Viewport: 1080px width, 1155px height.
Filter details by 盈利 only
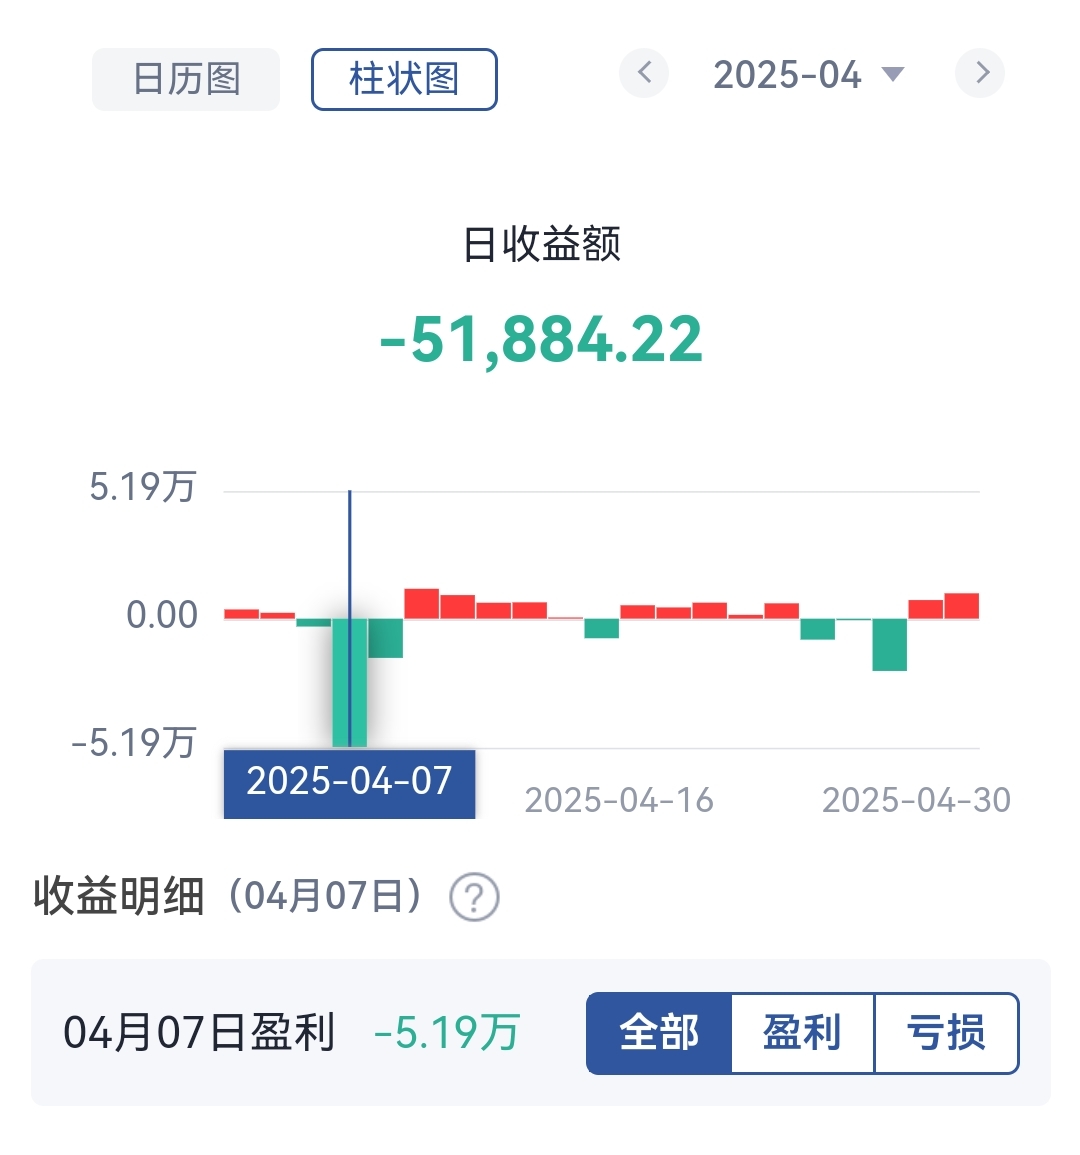coord(802,1033)
